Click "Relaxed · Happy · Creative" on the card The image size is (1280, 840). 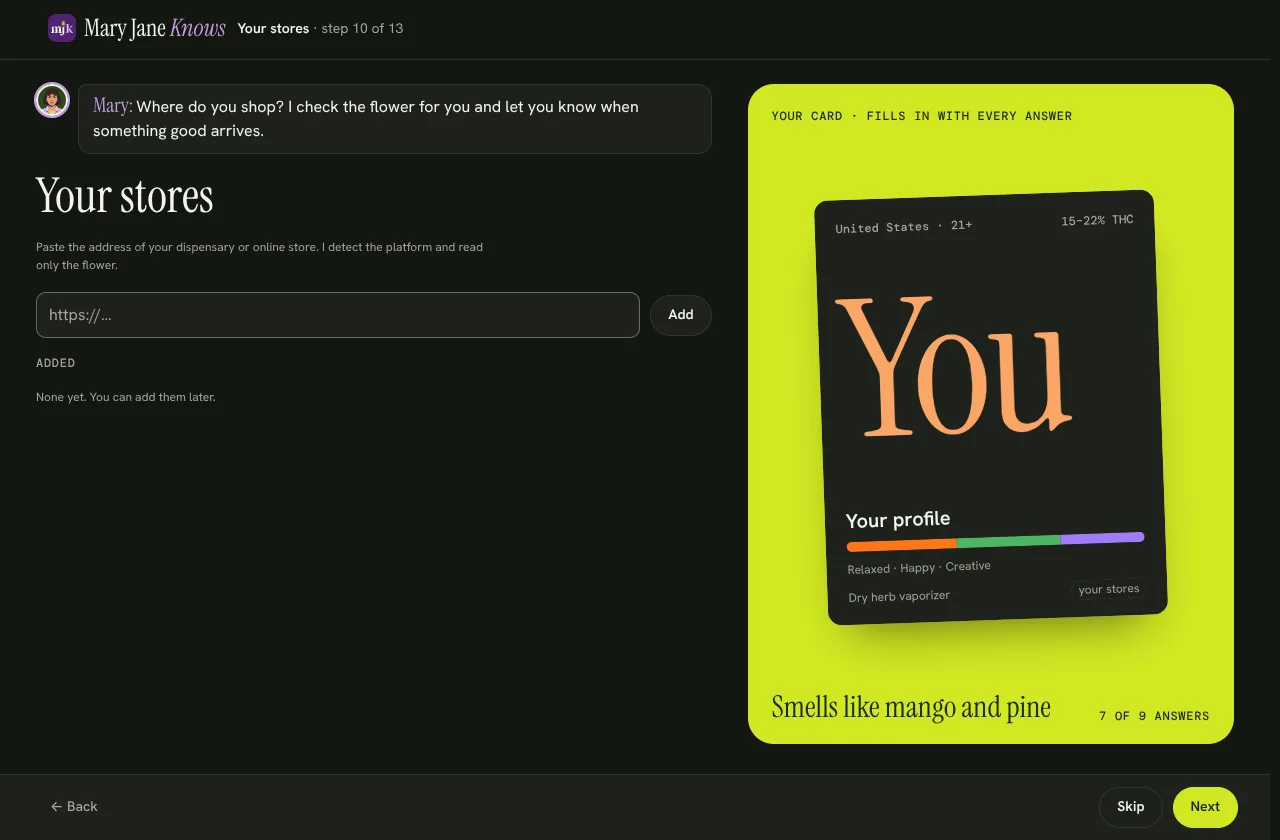click(x=919, y=568)
